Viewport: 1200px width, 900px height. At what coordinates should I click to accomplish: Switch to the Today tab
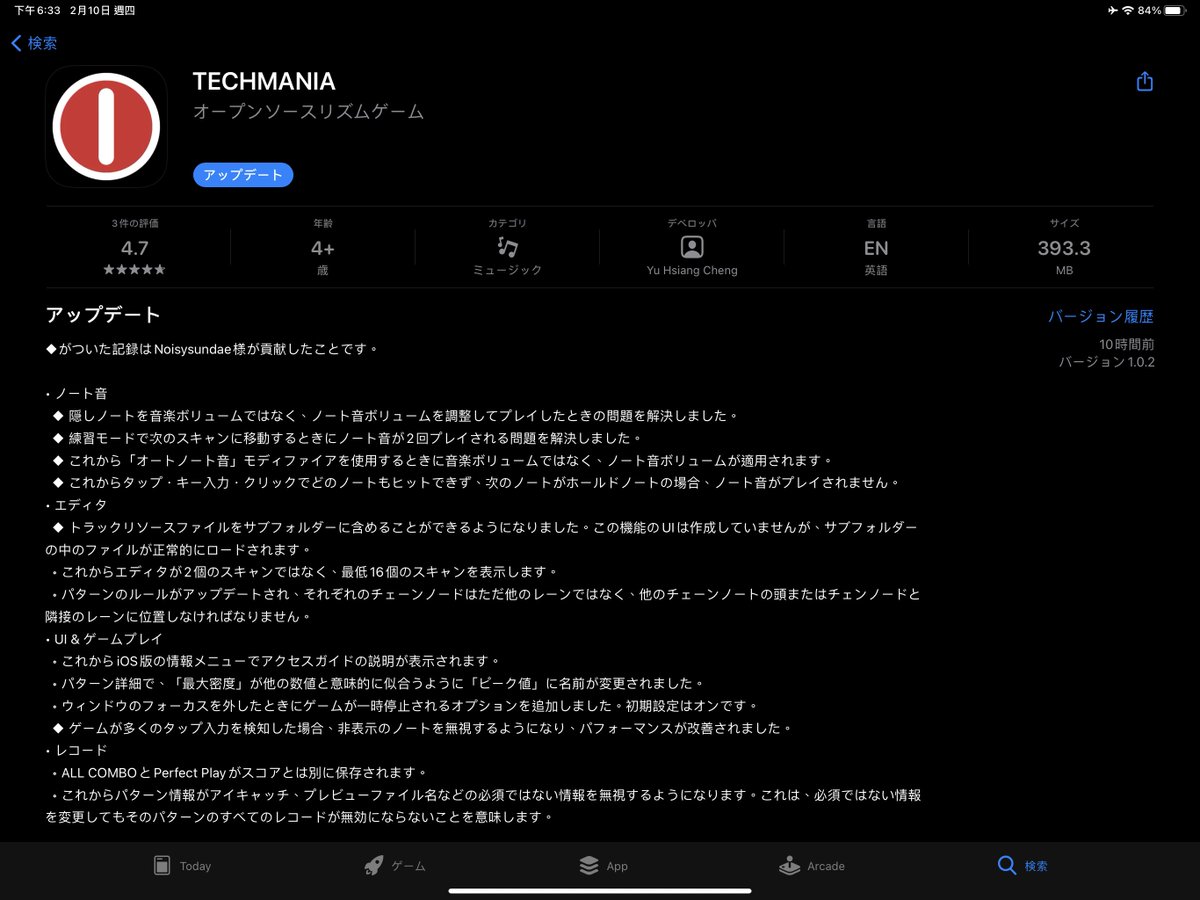tap(182, 866)
